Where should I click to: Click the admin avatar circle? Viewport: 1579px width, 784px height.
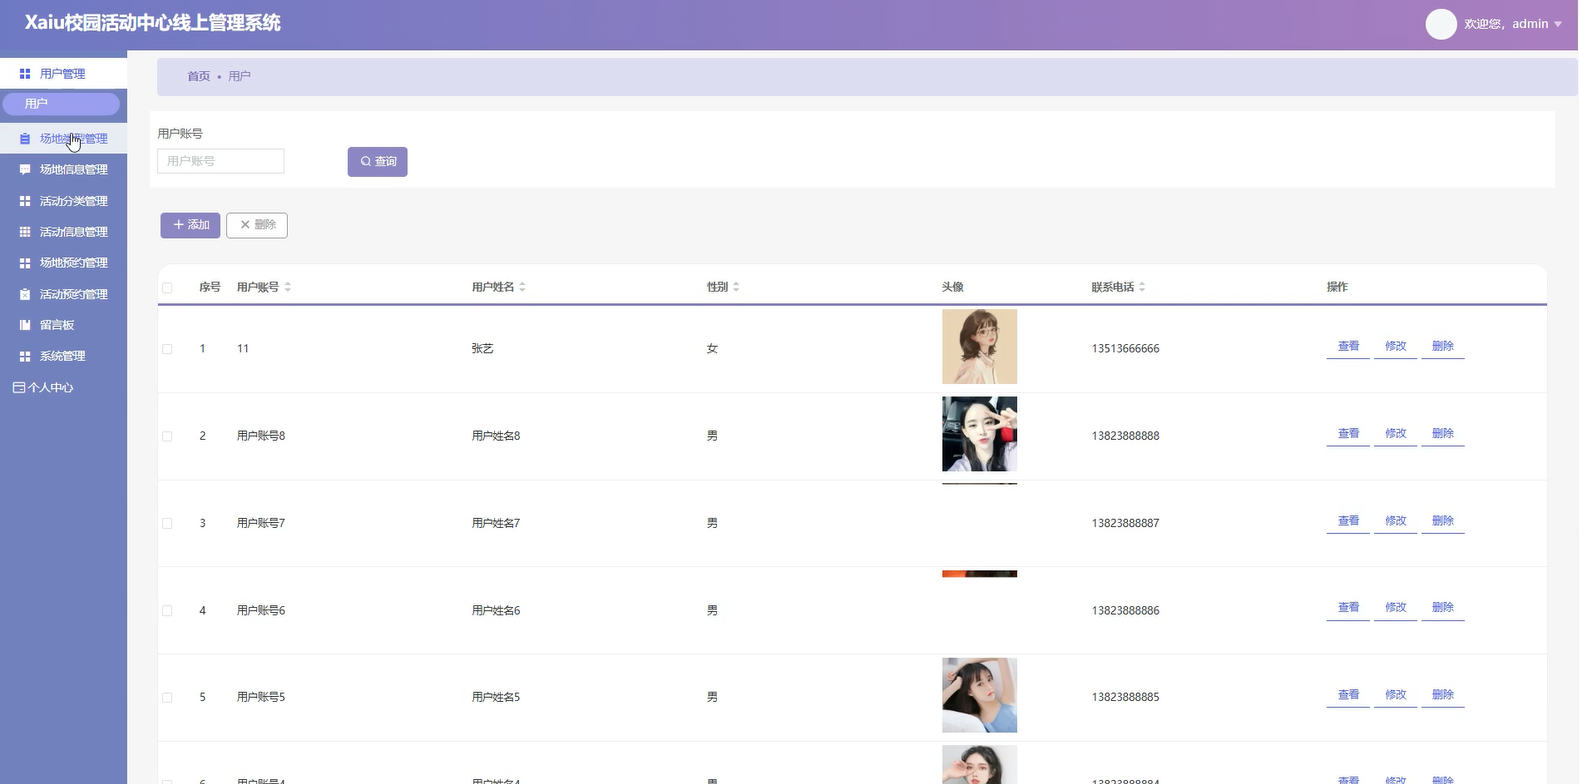tap(1441, 24)
